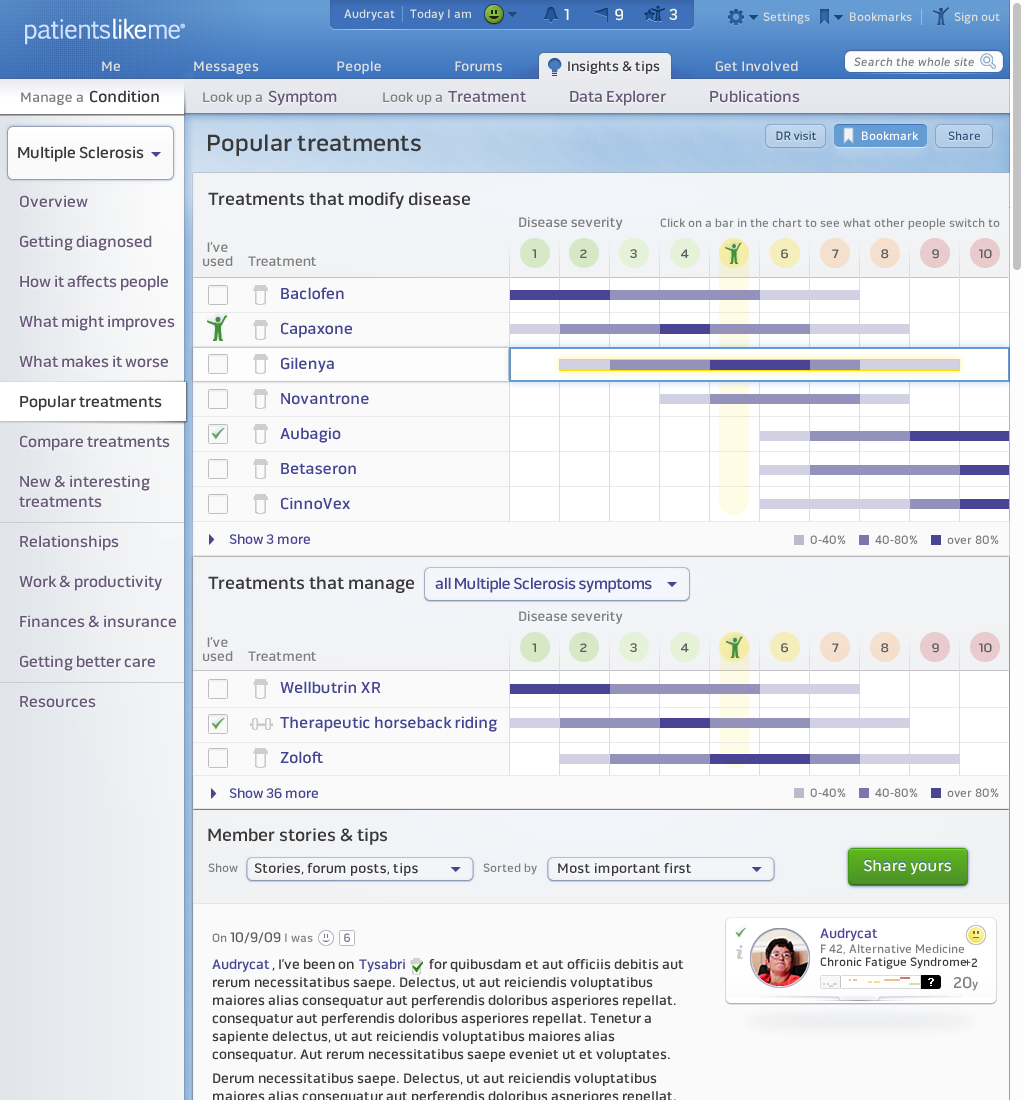
Task: Select severity 6 circle in modify disease chart
Action: click(x=784, y=253)
